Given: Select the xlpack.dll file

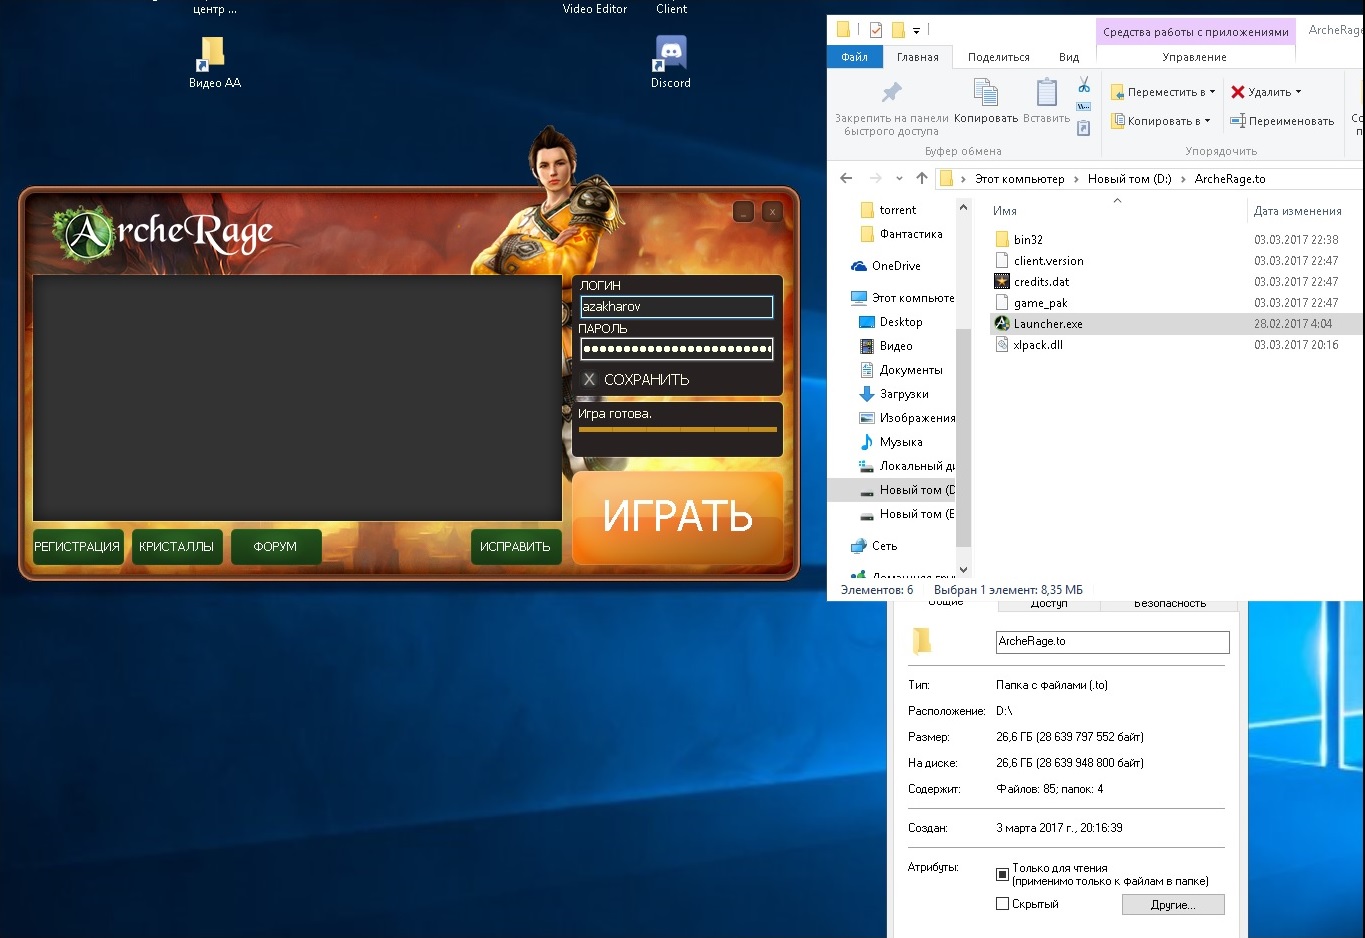Looking at the screenshot, I should coord(1038,344).
